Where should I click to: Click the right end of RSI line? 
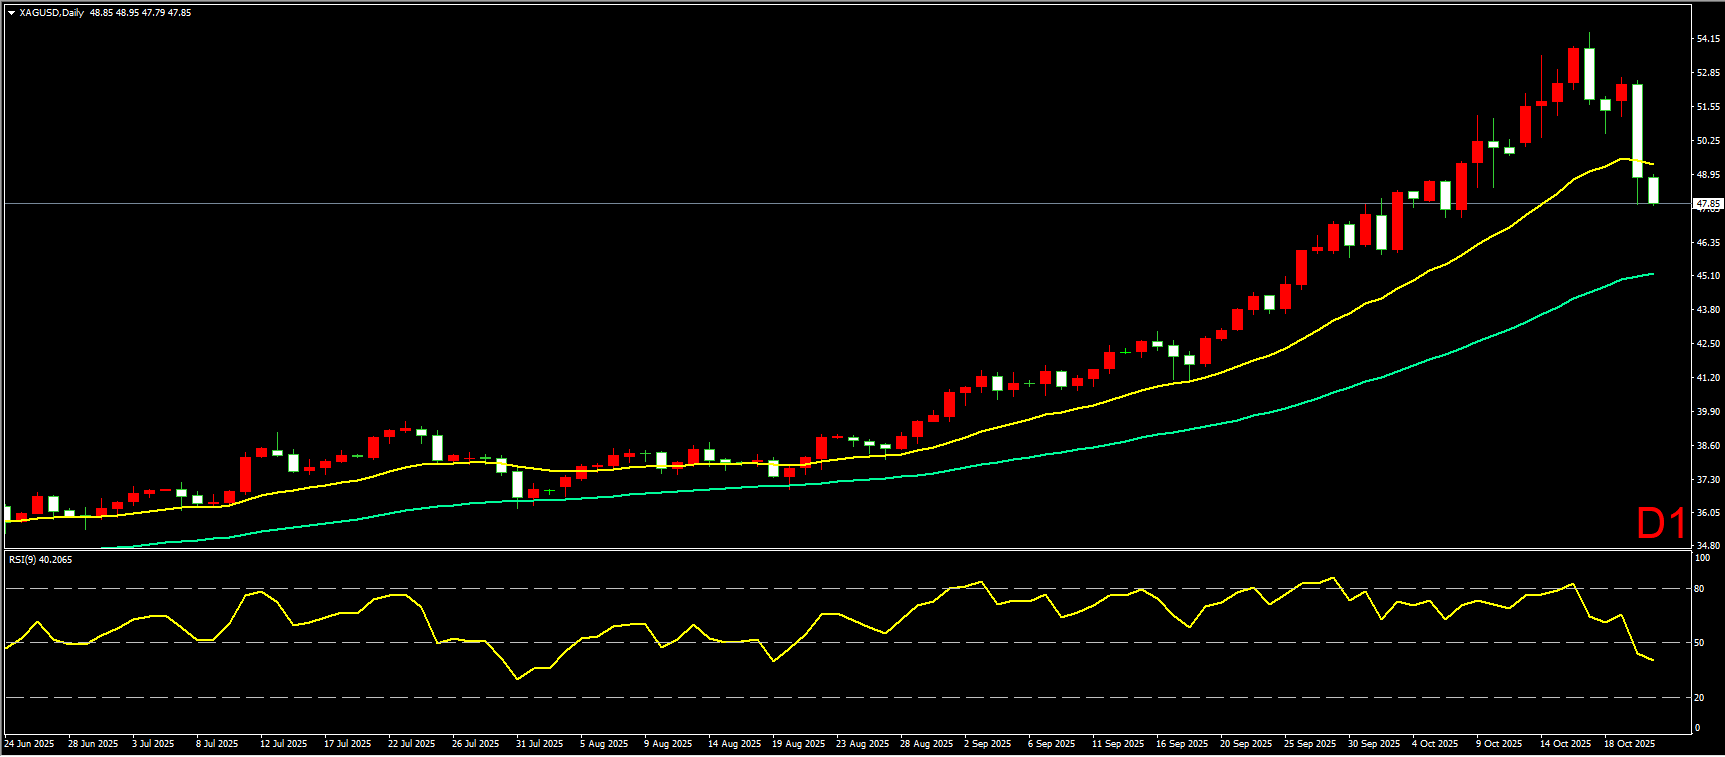[1652, 660]
